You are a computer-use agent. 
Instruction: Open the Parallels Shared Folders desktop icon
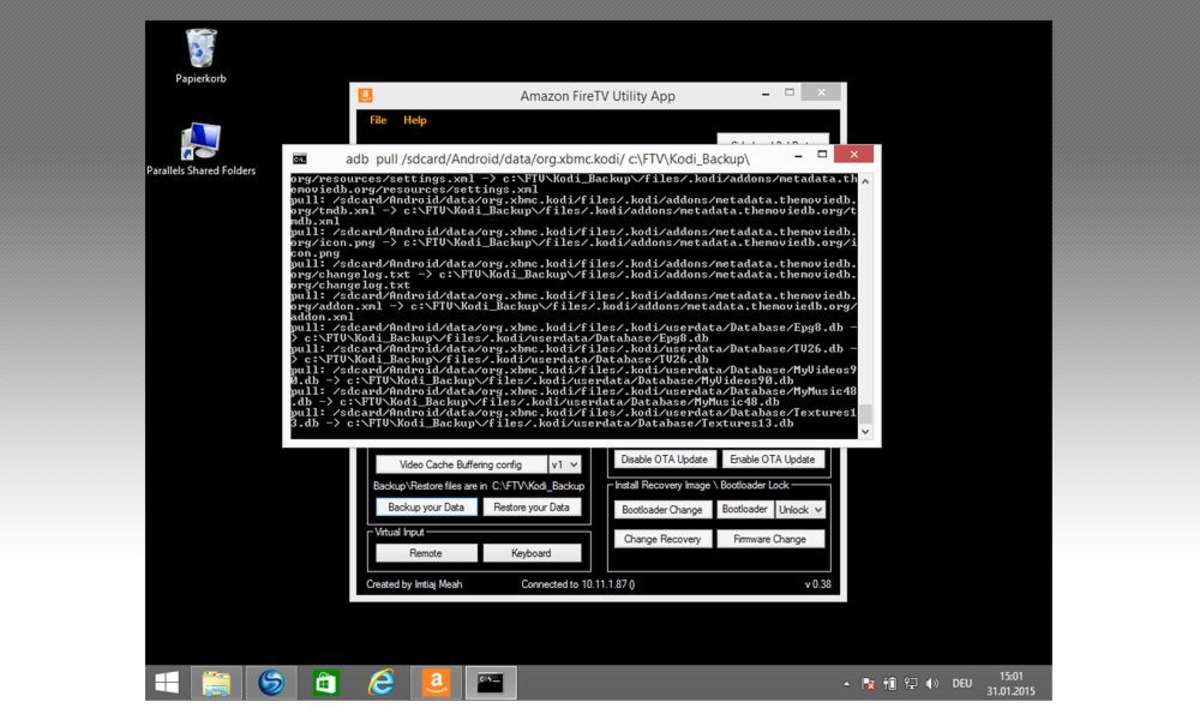(x=201, y=150)
